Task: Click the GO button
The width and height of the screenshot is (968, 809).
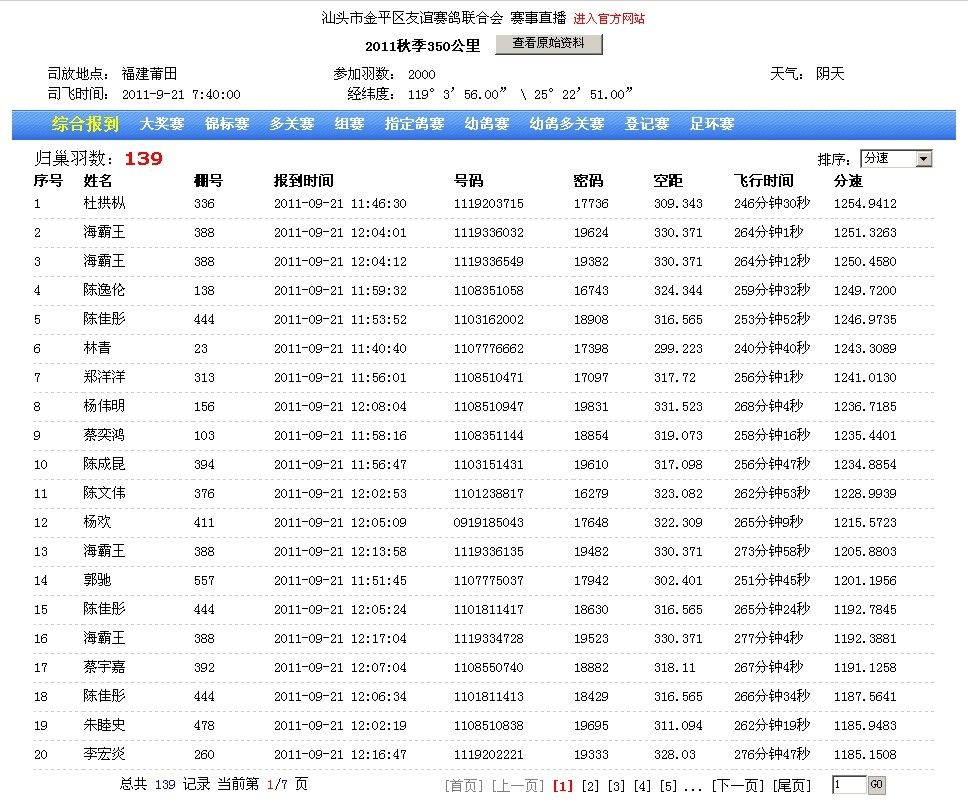Action: [876, 785]
